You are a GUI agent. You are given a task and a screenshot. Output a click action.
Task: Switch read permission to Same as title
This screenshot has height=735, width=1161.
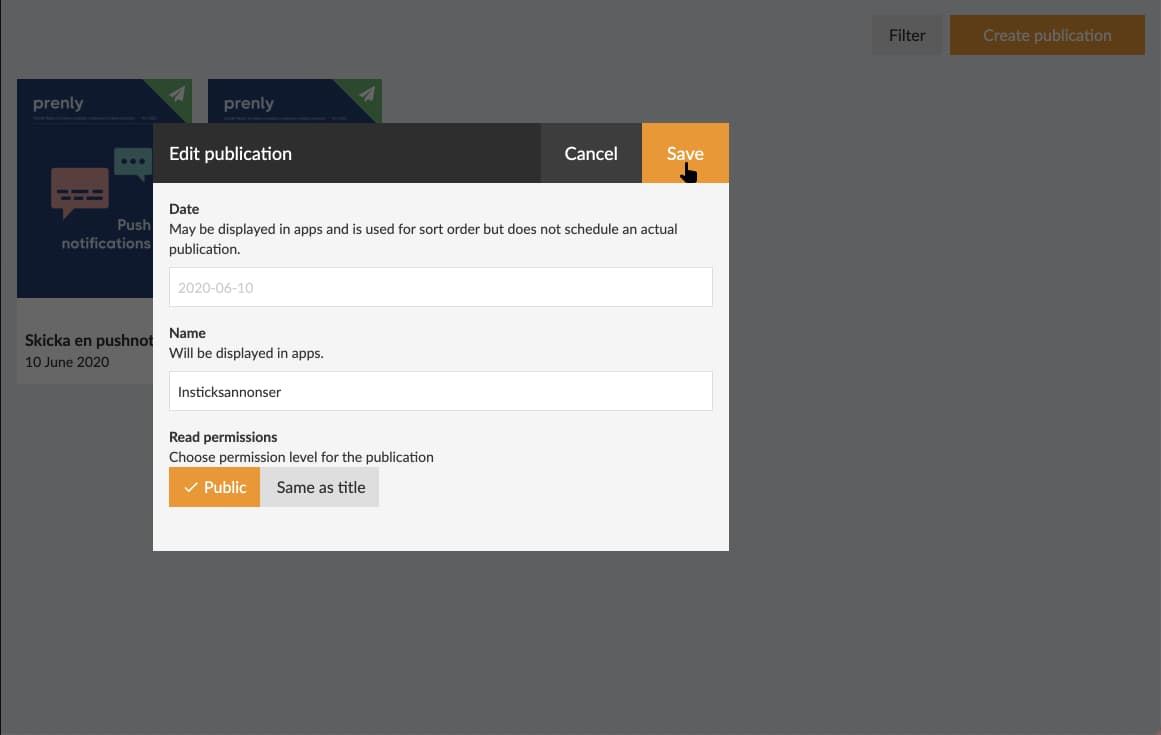[x=320, y=488]
